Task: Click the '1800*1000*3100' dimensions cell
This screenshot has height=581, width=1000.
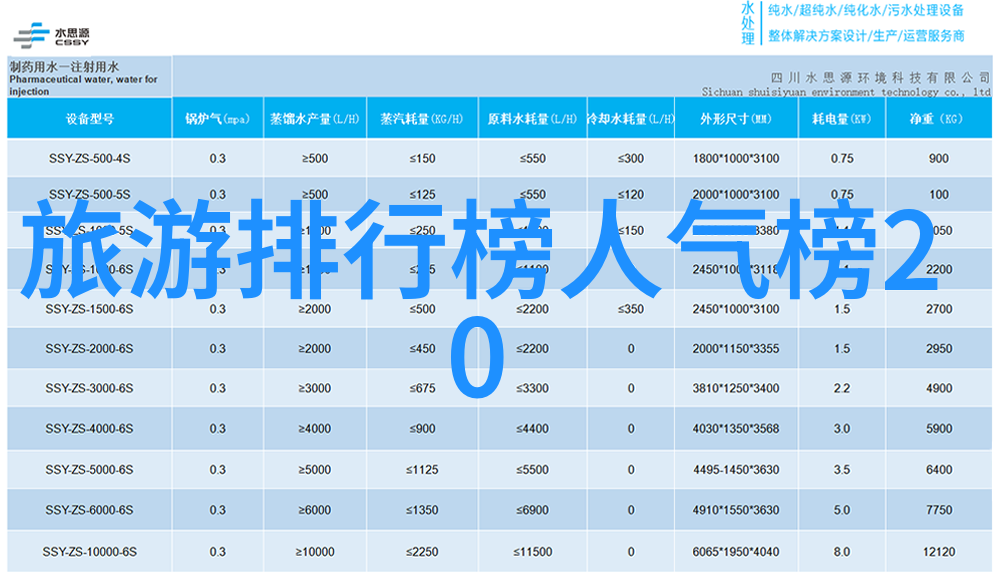Action: (x=736, y=158)
